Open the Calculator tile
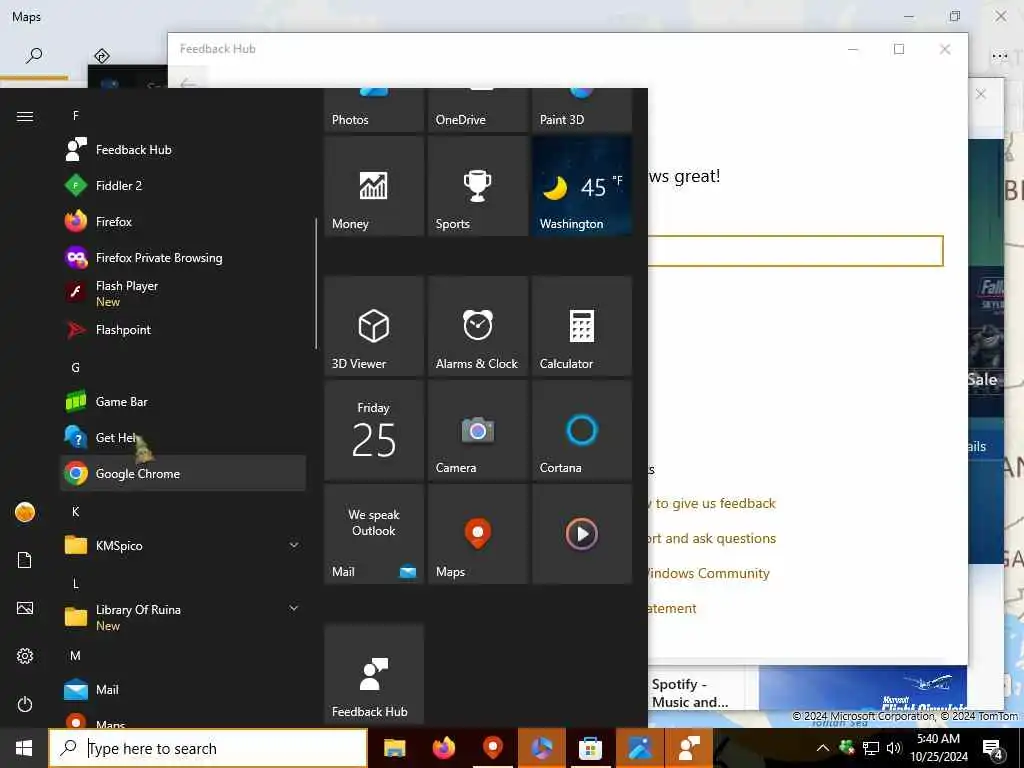The image size is (1024, 768). [x=582, y=326]
